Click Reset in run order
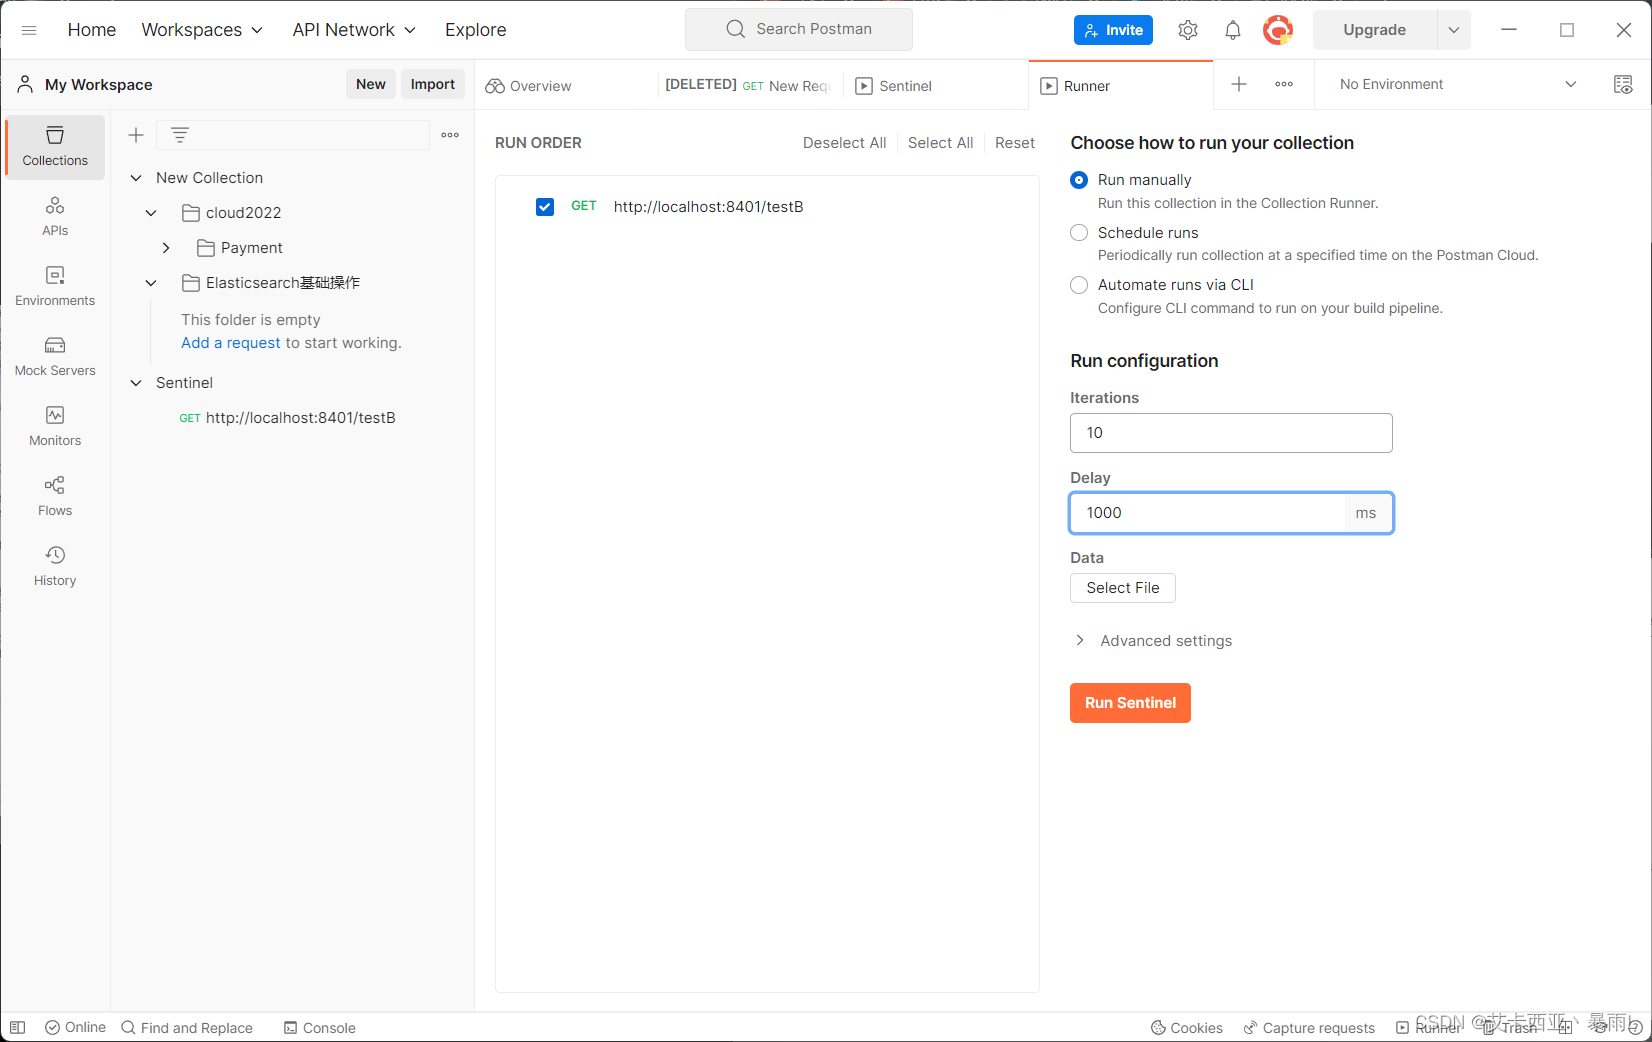The width and height of the screenshot is (1652, 1042). click(1015, 143)
